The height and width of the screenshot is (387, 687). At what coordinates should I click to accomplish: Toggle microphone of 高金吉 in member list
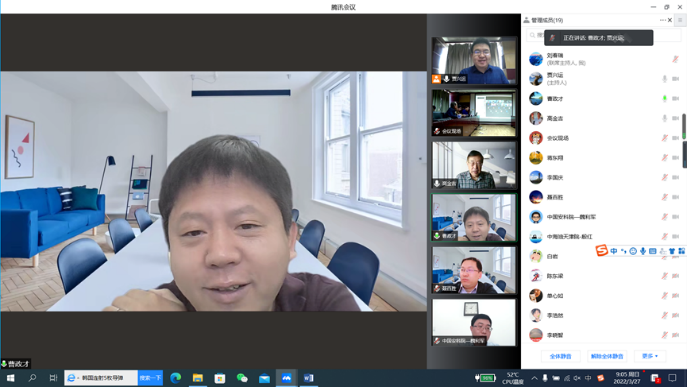(x=665, y=118)
